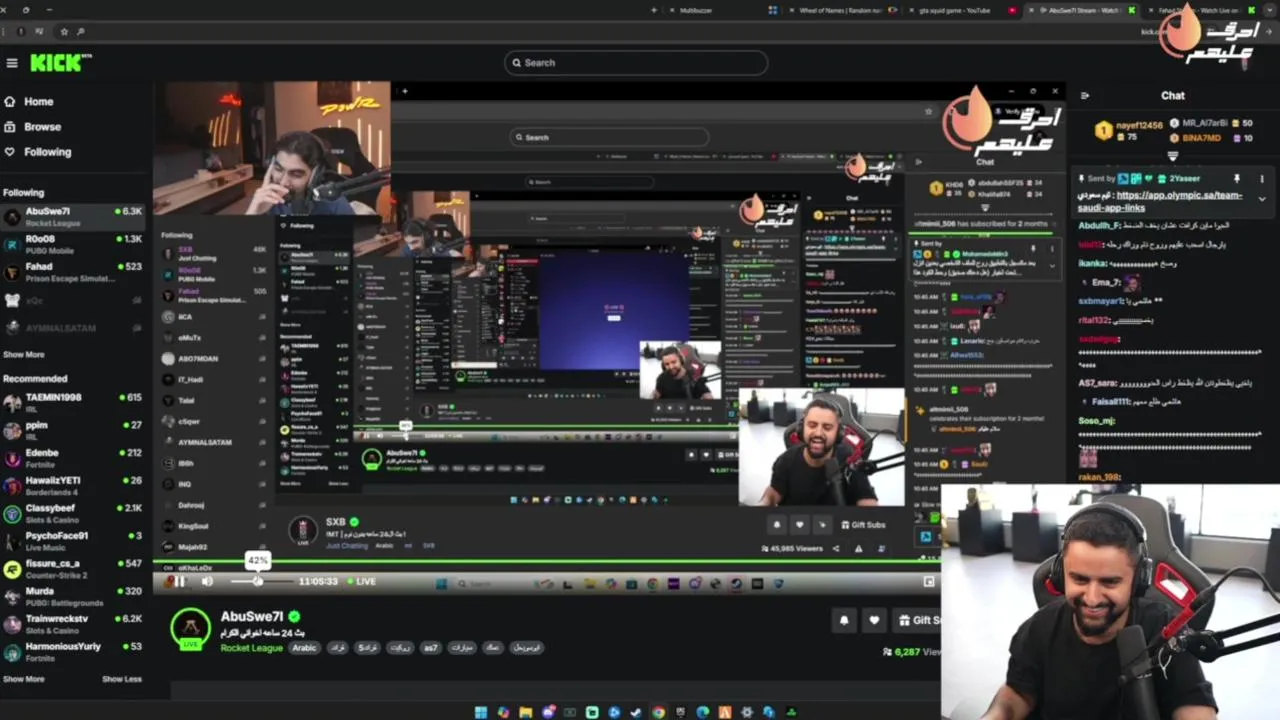Open Fahad channel in Following list
The image size is (1280, 720).
72,272
